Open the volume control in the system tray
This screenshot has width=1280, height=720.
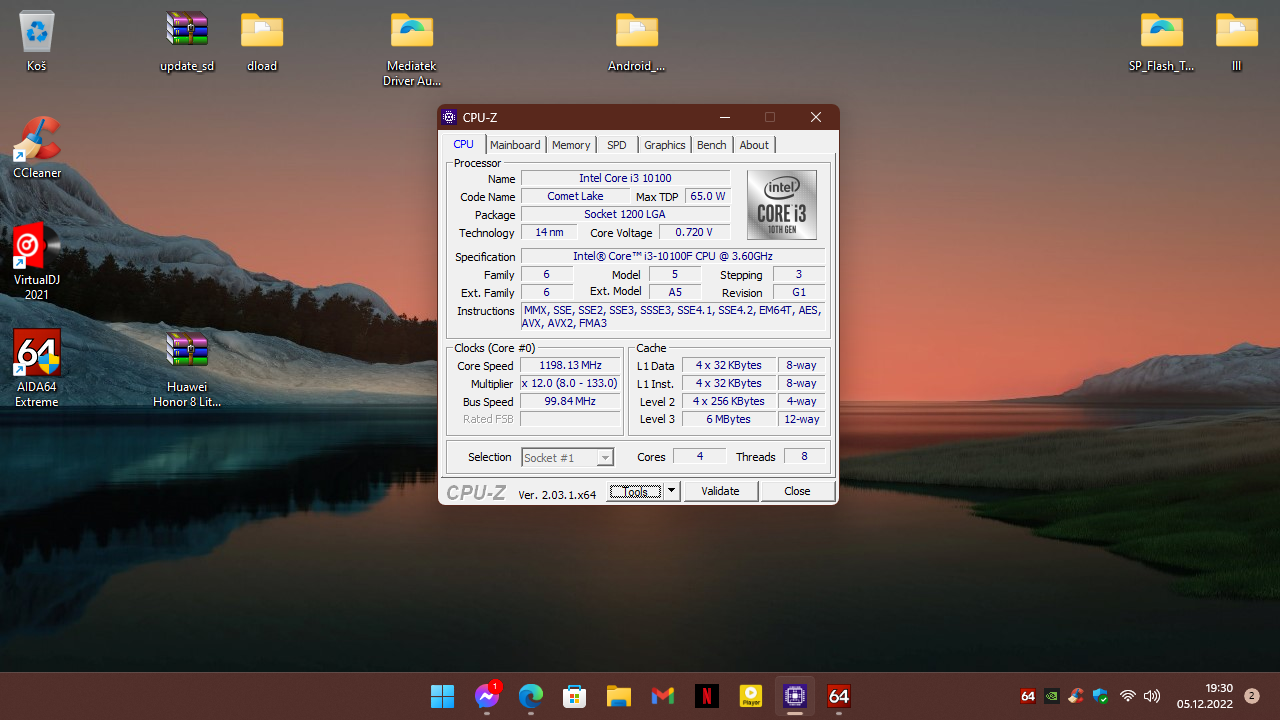tap(1152, 696)
